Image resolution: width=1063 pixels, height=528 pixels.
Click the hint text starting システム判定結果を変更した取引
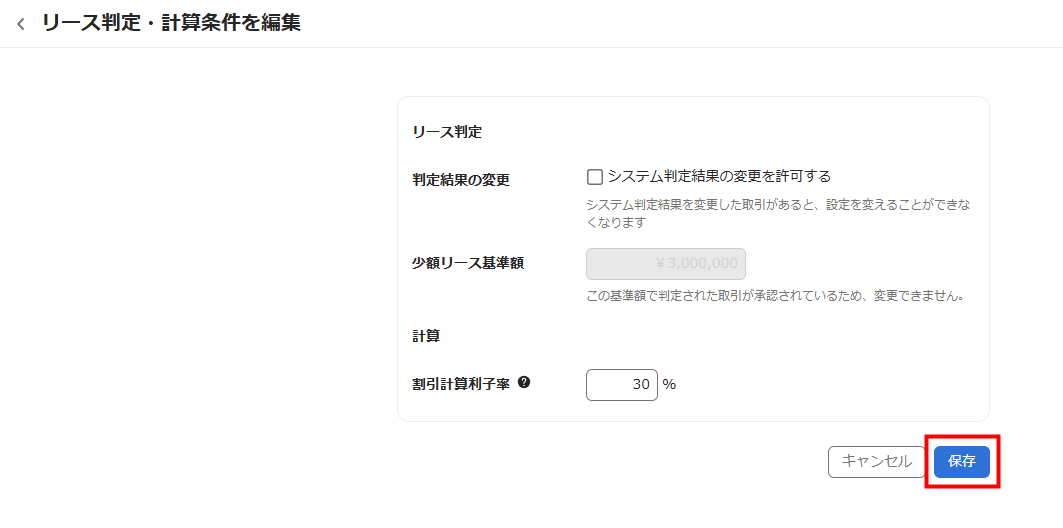778,205
